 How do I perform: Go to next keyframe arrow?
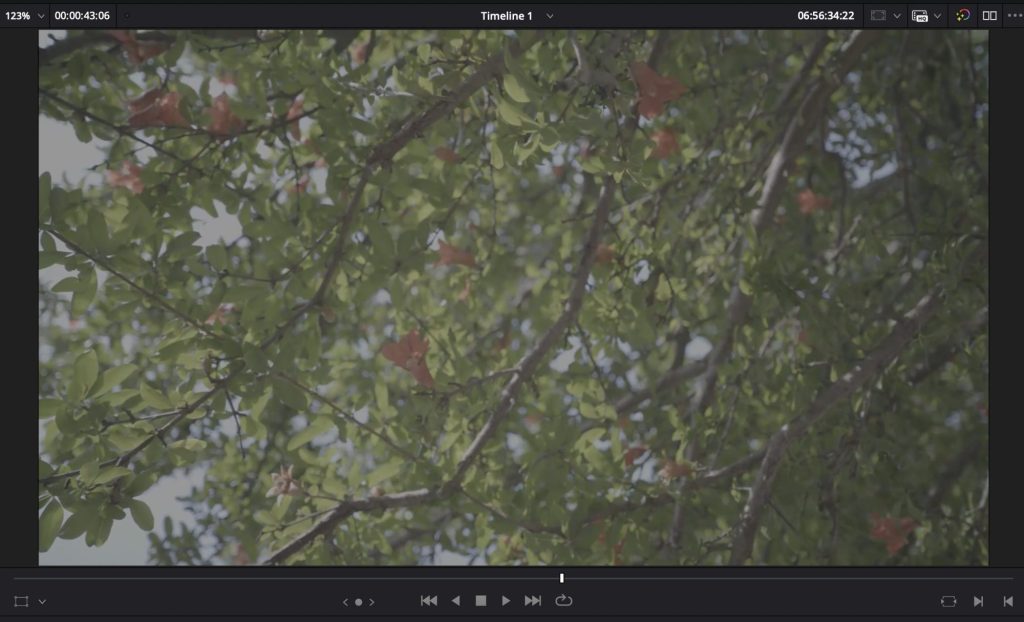point(372,602)
